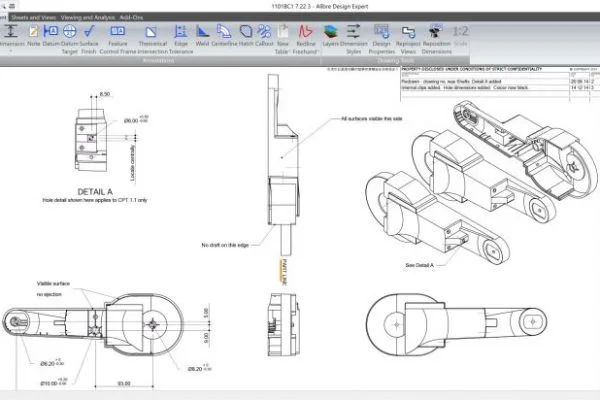Click the New Table tool
Screen dimensions: 600x400
pos(282,39)
